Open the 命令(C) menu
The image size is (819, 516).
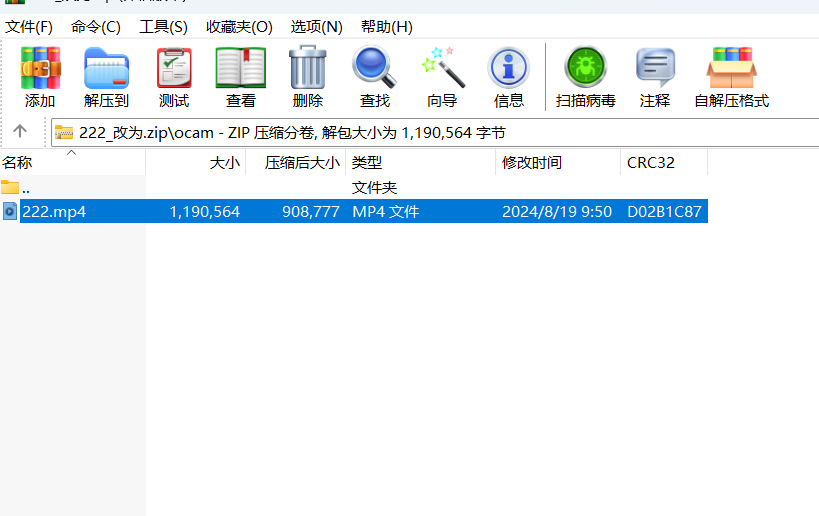[x=96, y=27]
